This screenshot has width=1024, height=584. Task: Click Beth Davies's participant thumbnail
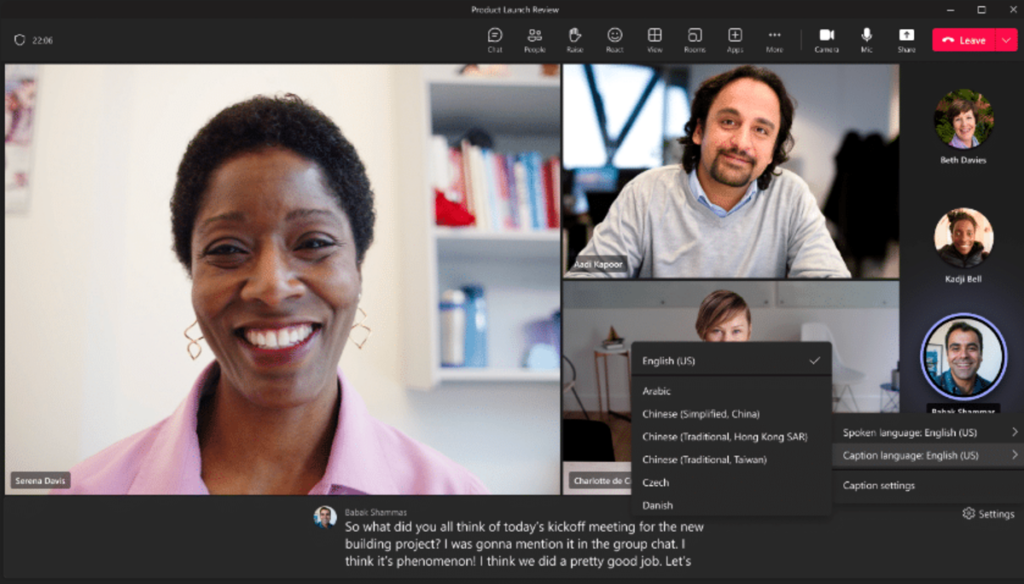963,120
